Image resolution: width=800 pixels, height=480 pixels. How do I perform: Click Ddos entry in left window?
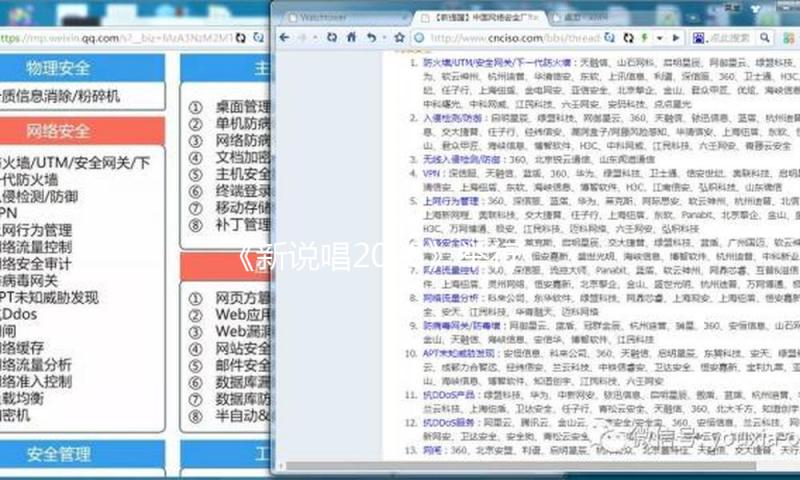pyautogui.click(x=19, y=314)
